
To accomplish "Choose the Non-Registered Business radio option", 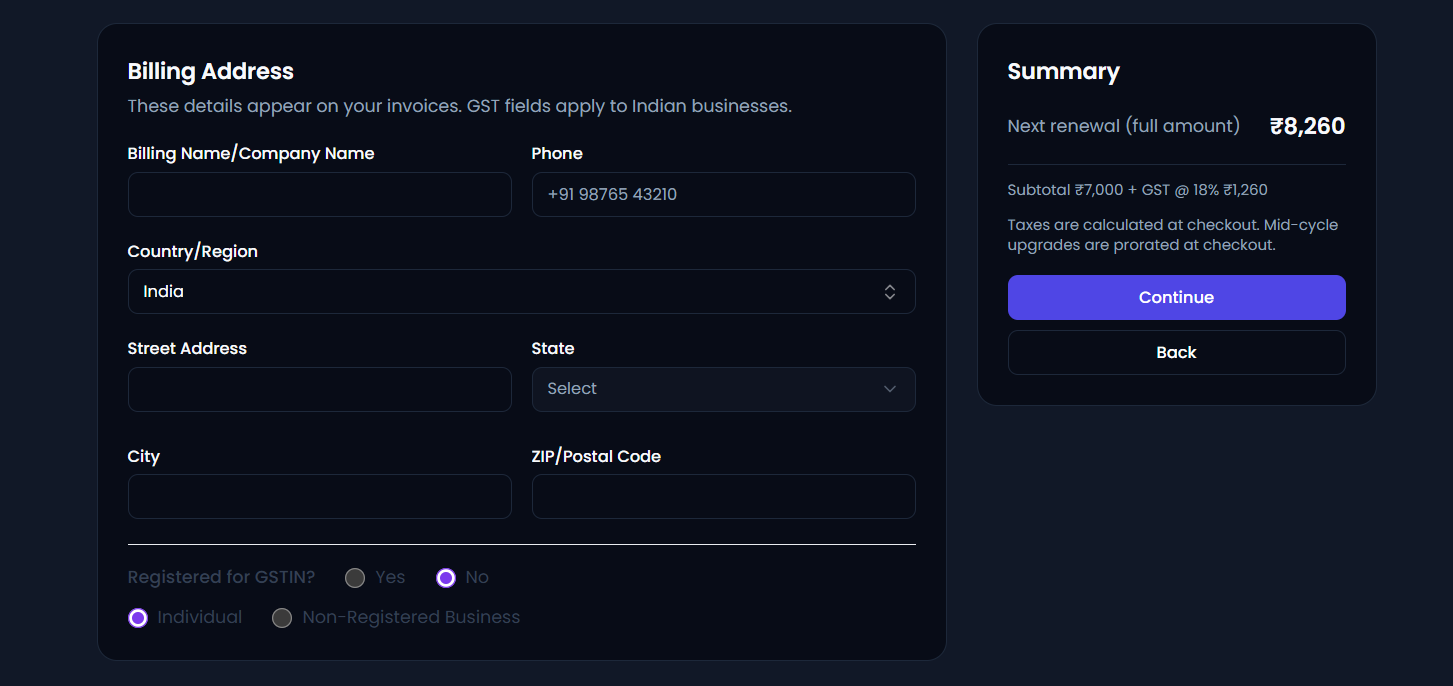I will (282, 617).
